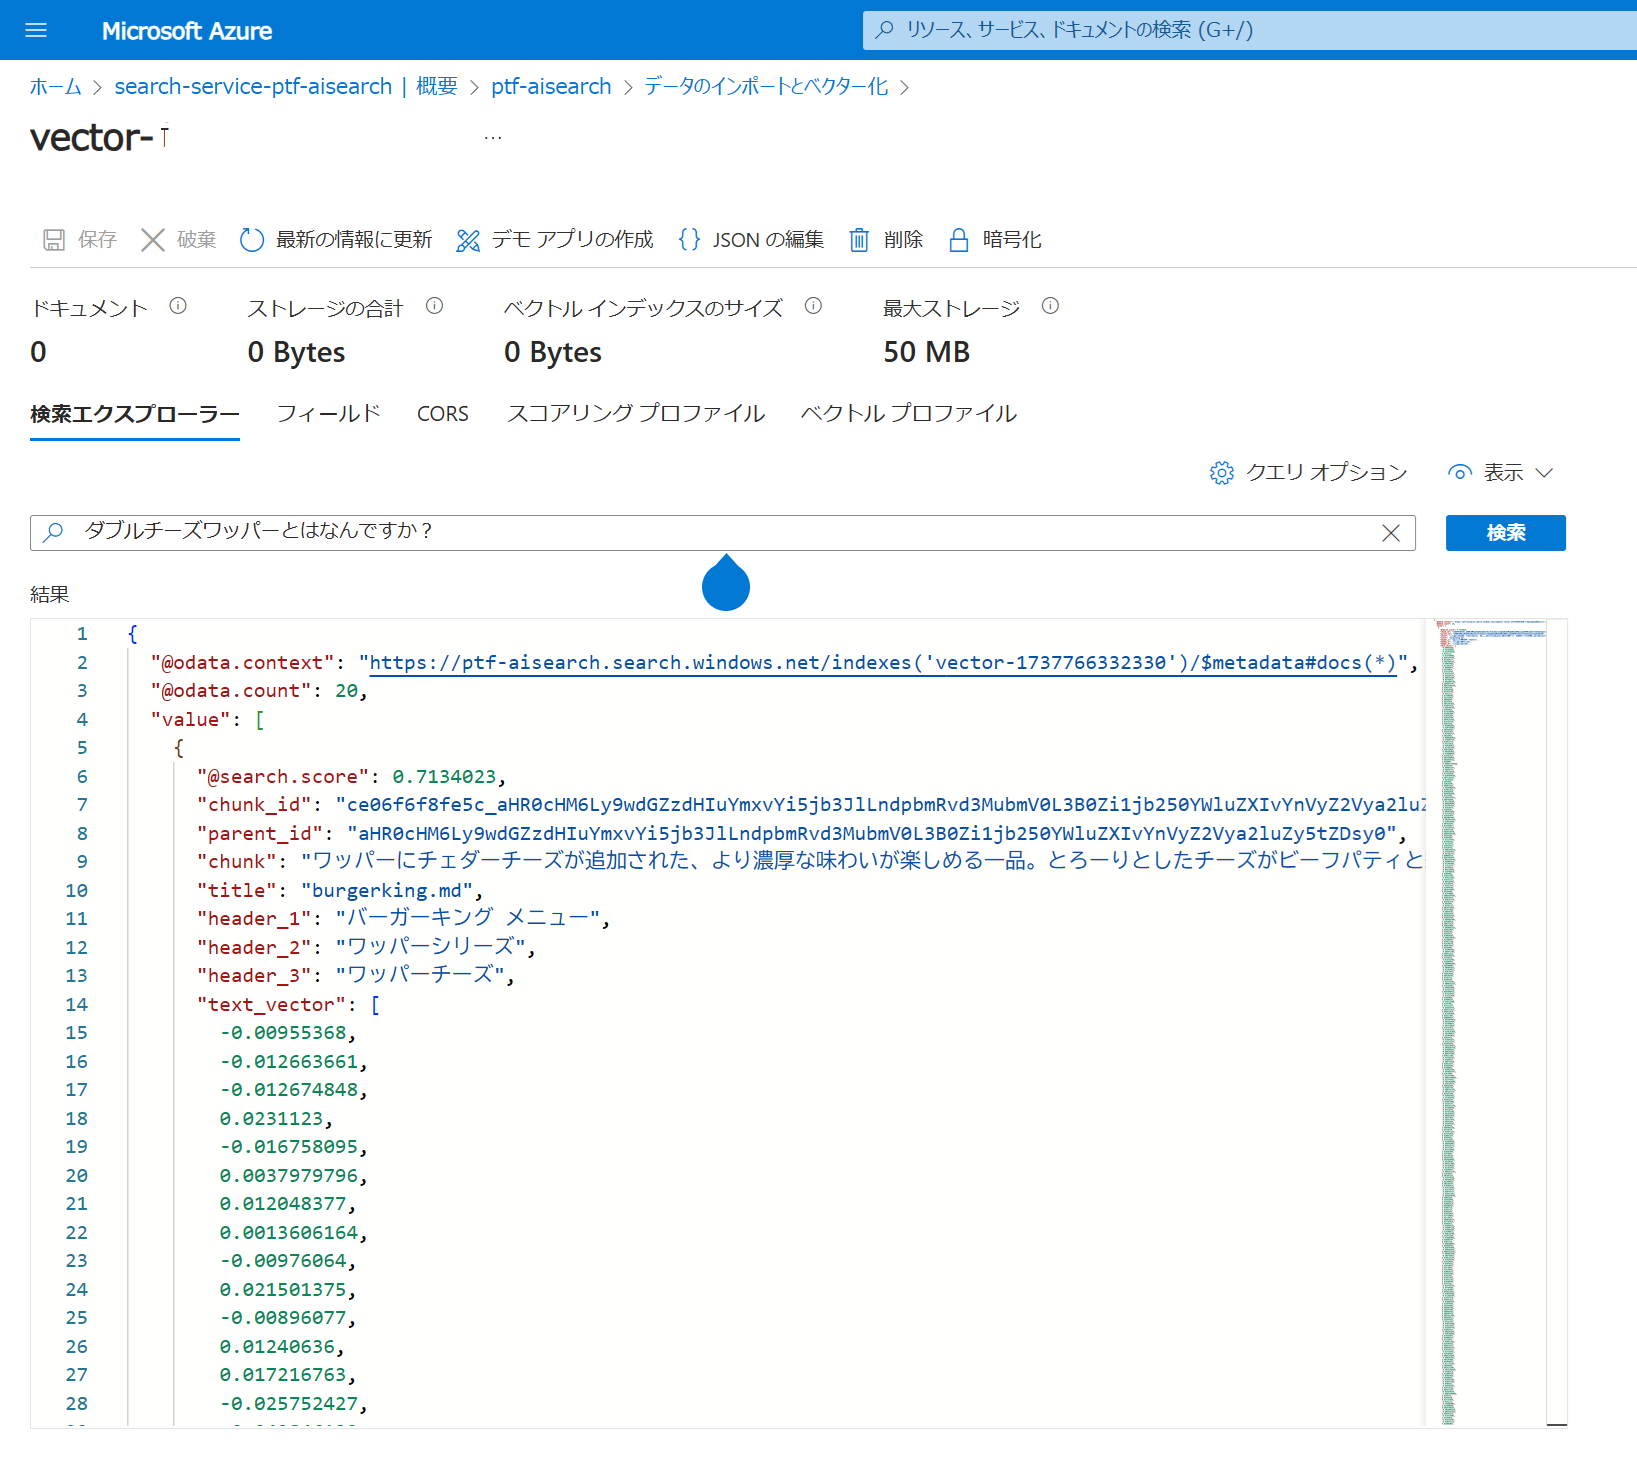Open データのインポートとベクター化 breadcrumb
Screen dimensions: 1637x1457
(766, 87)
